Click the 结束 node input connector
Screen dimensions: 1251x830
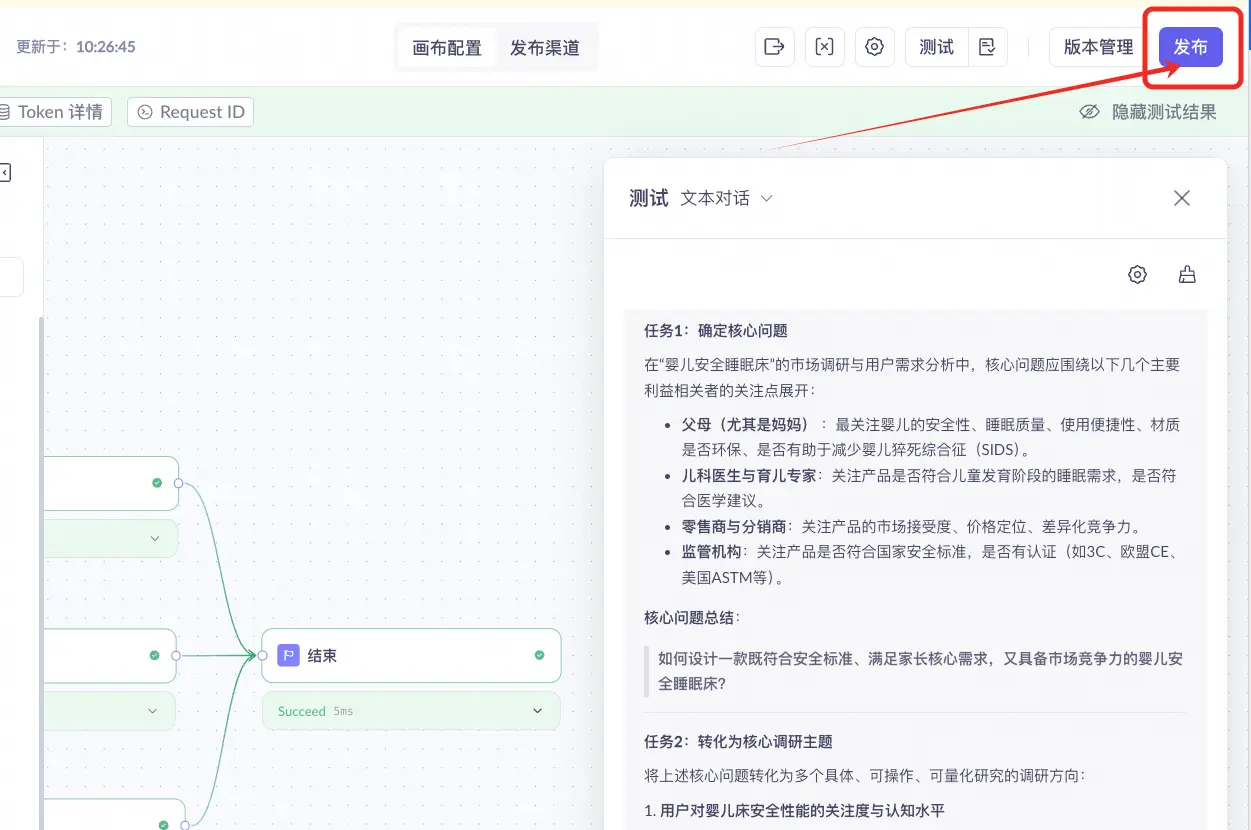coord(262,656)
